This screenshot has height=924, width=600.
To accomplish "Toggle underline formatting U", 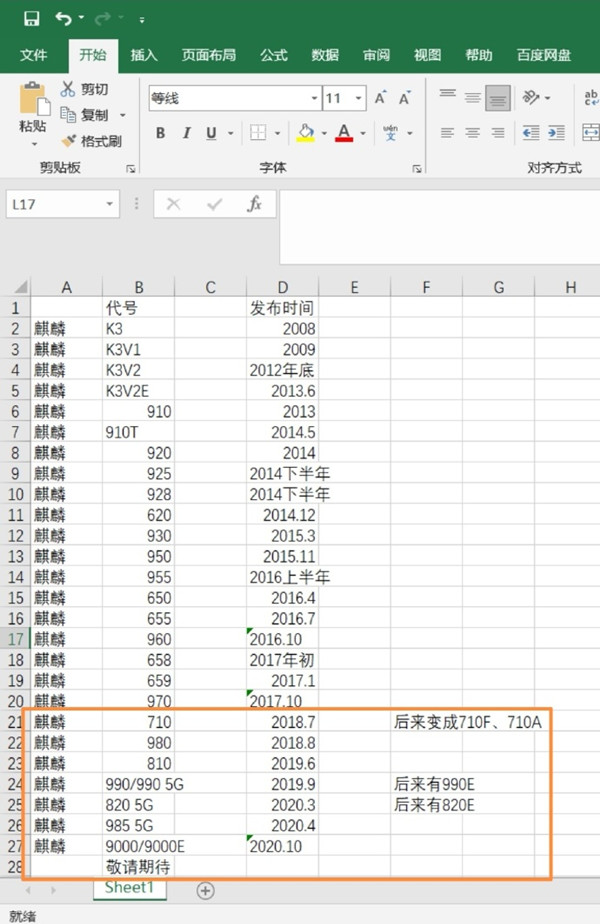I will (x=211, y=133).
